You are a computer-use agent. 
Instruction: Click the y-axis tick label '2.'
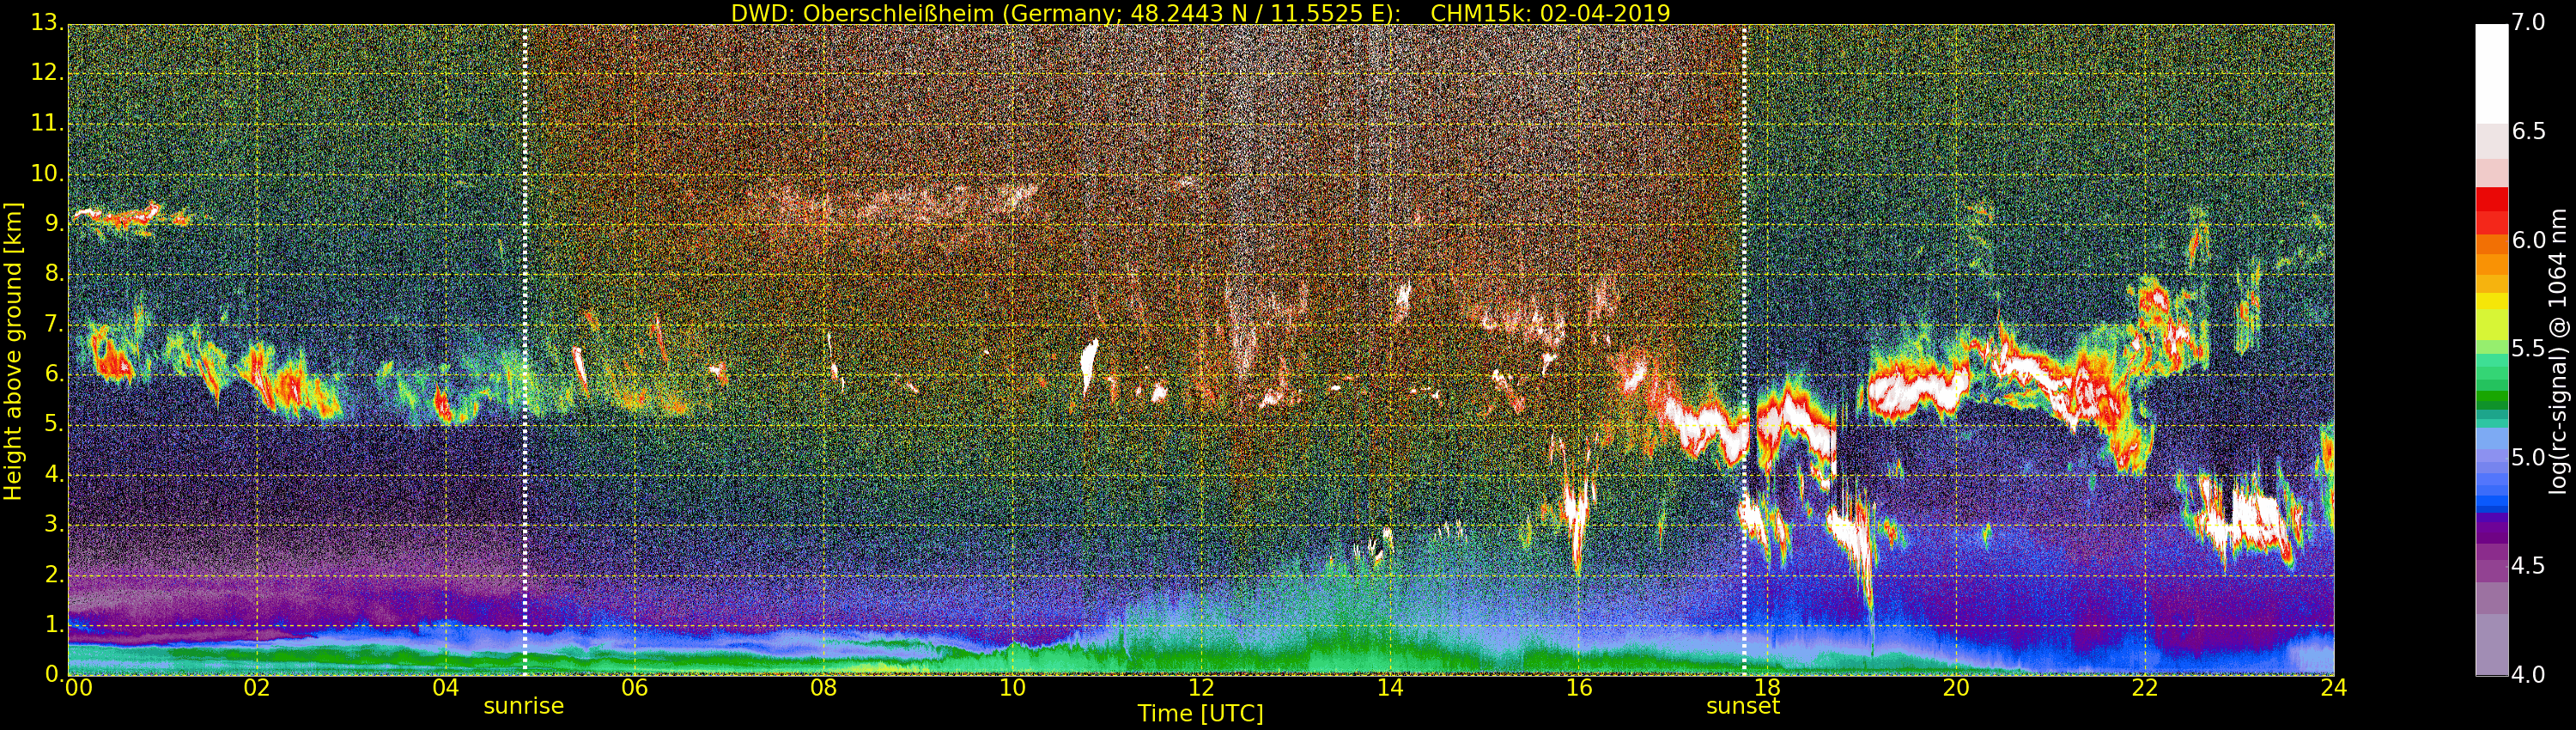tap(54, 574)
